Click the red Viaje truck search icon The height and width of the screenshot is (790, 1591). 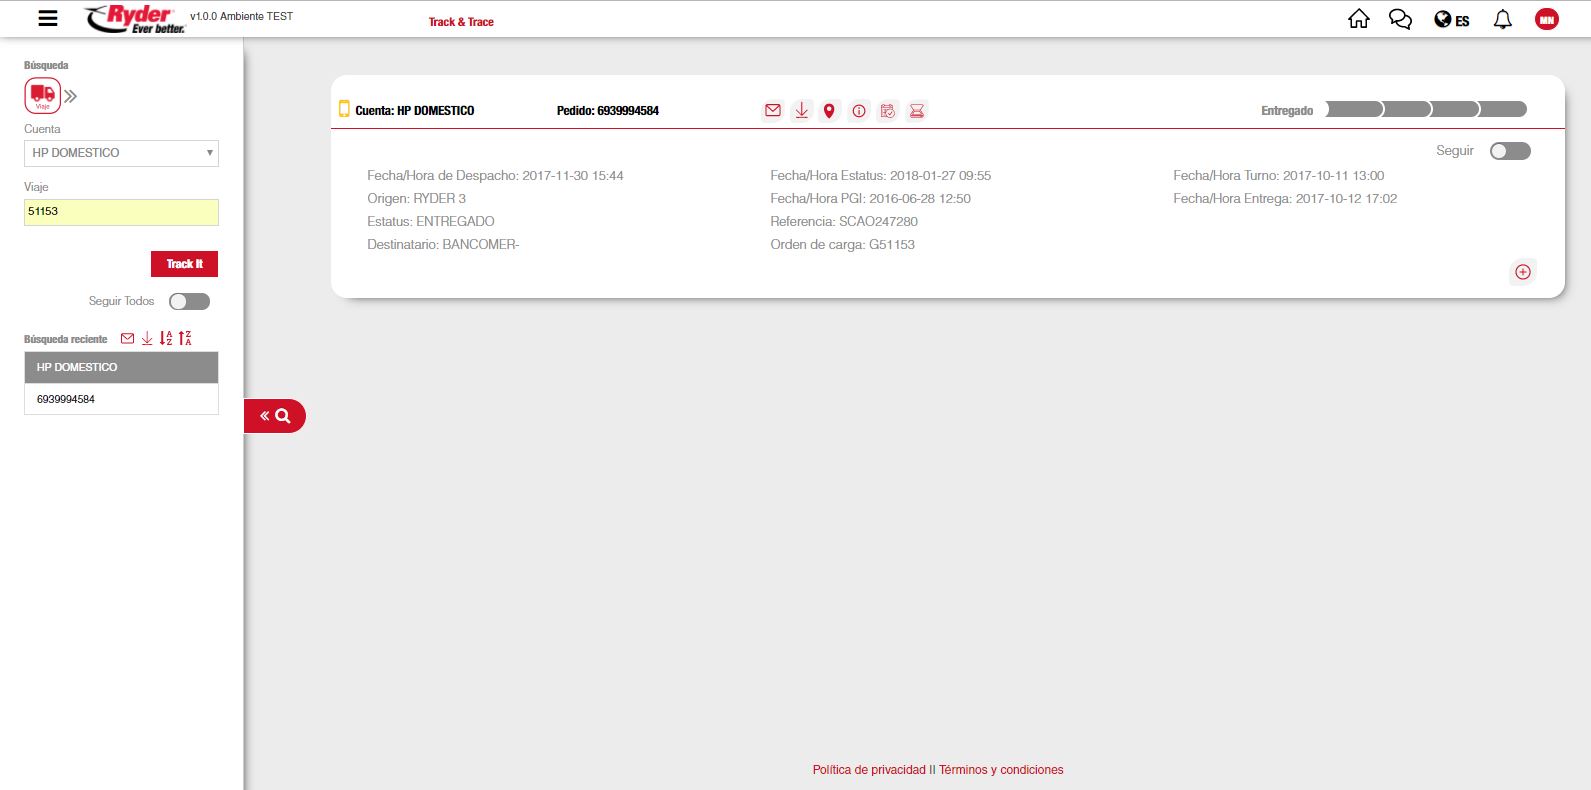(43, 96)
